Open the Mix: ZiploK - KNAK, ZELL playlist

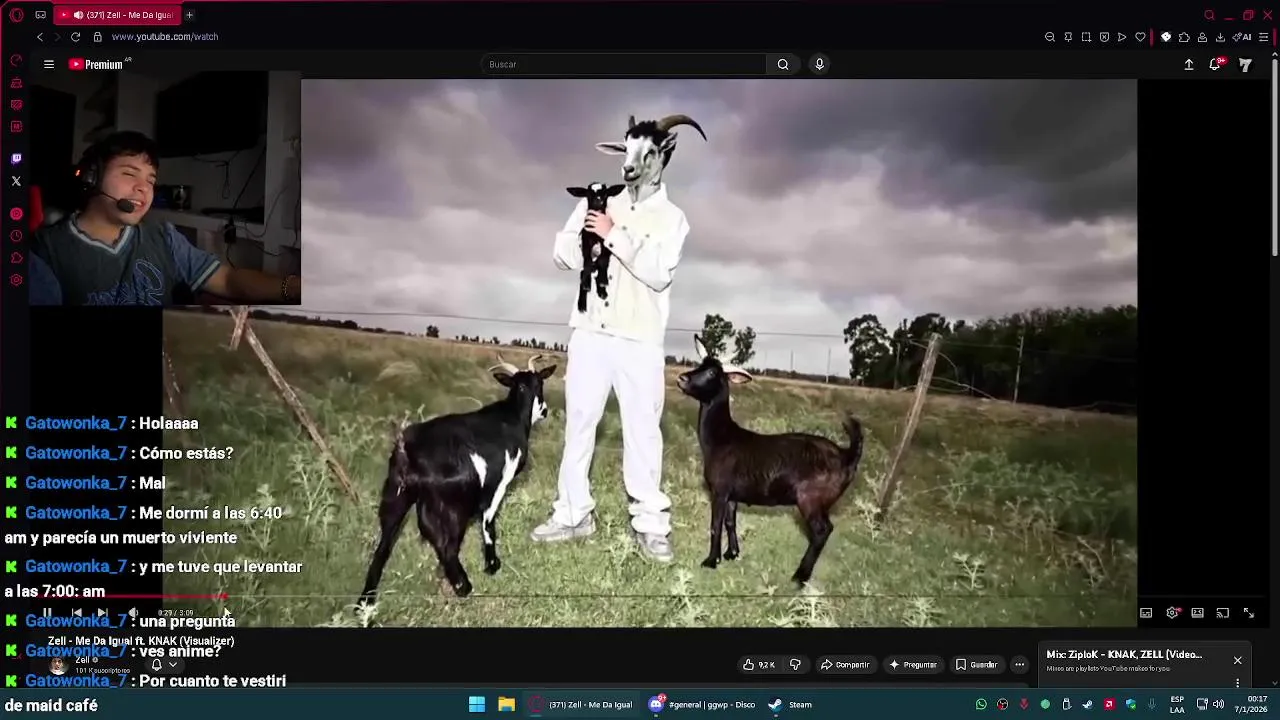(1124, 655)
